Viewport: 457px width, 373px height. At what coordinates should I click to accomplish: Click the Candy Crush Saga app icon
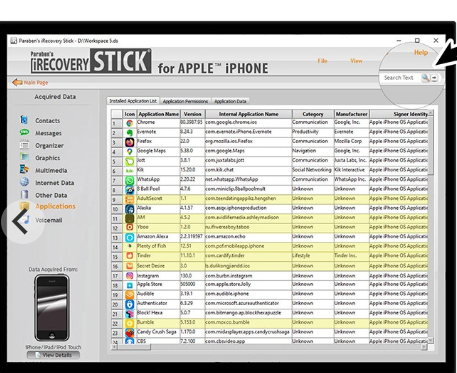[130, 333]
